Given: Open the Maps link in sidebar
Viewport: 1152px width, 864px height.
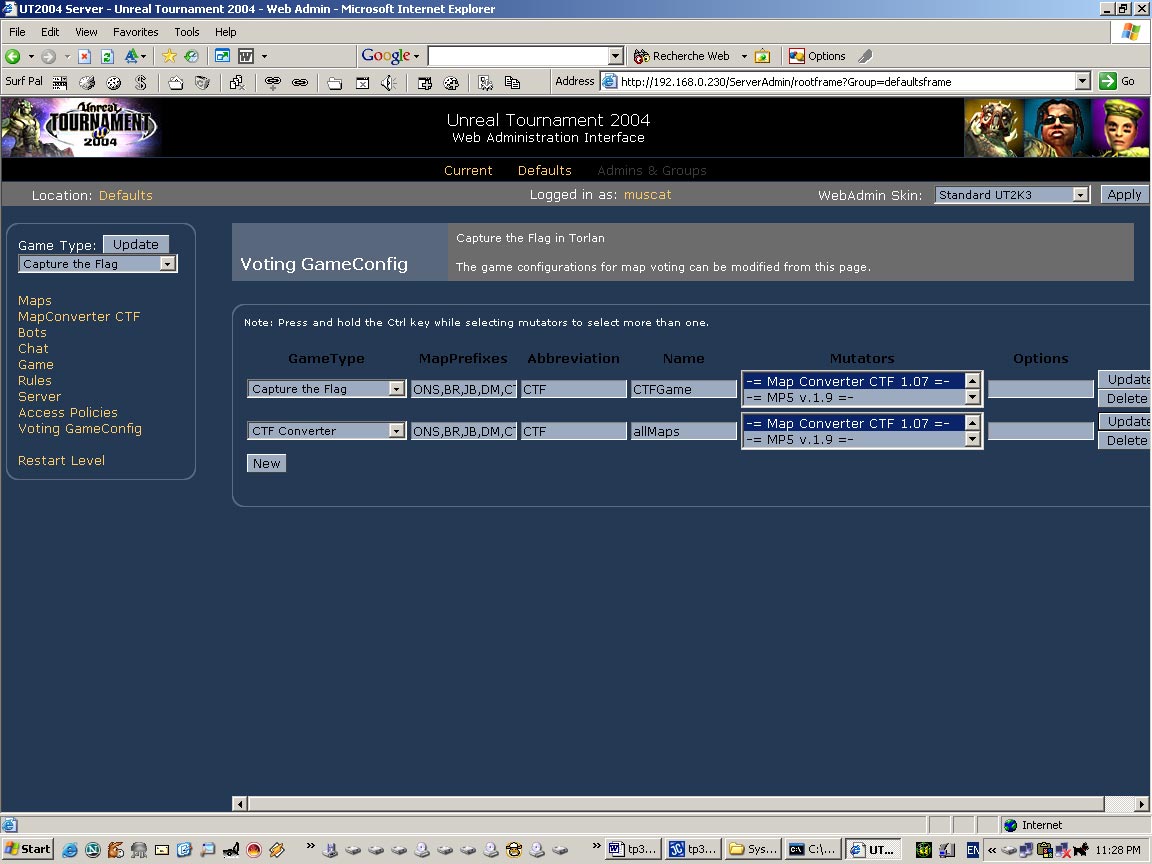Looking at the screenshot, I should (x=35, y=300).
